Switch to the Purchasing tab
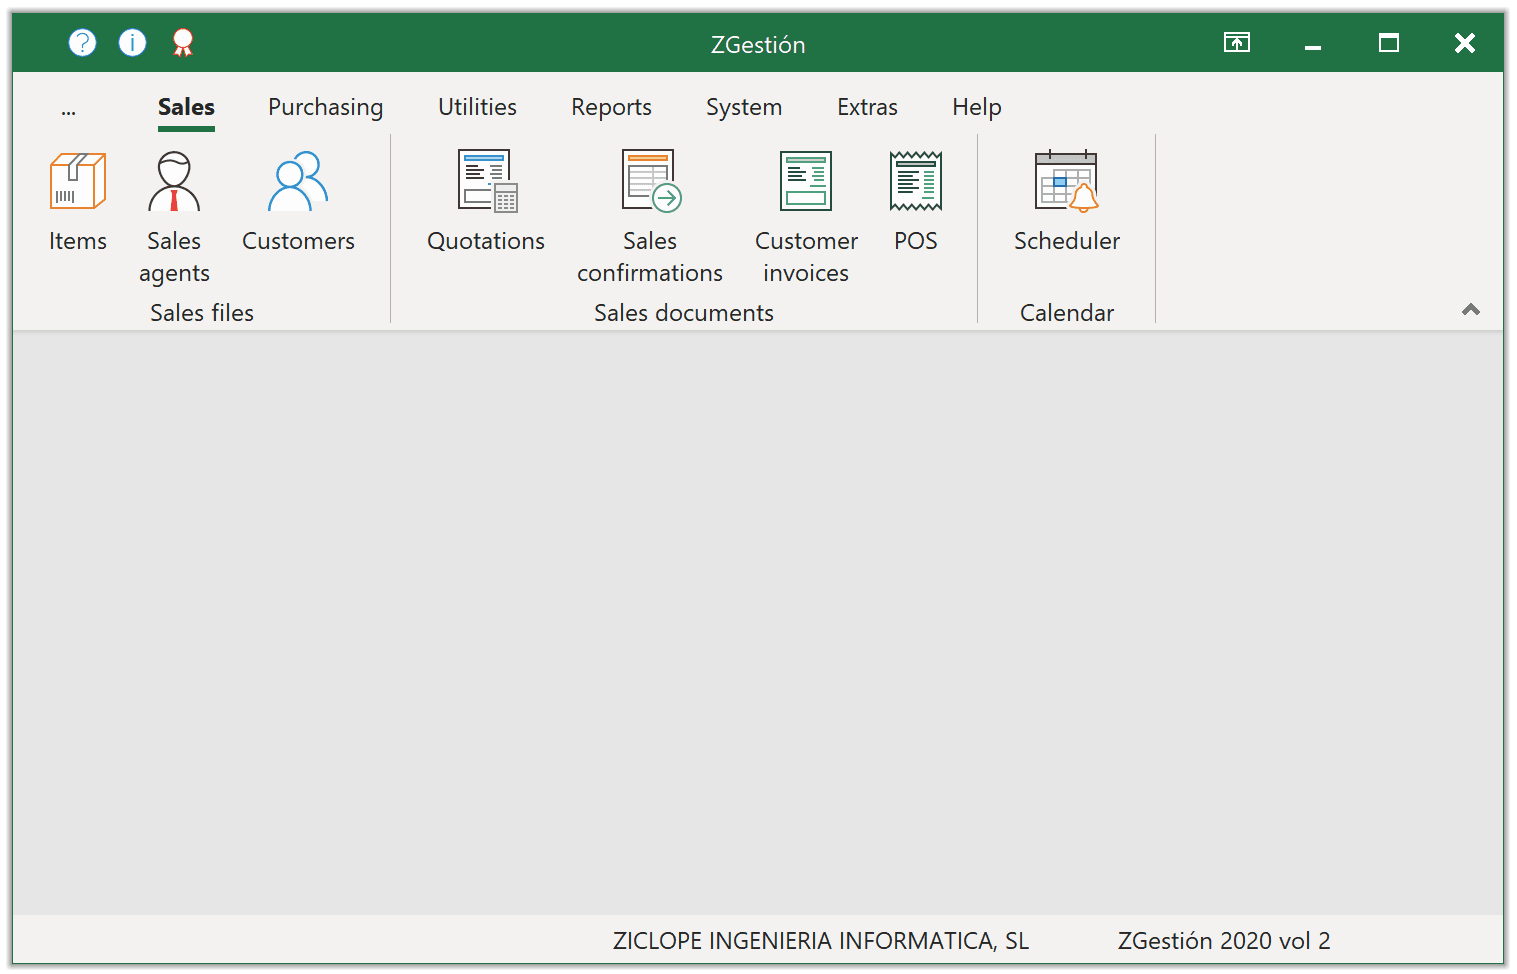The image size is (1517, 974). [325, 108]
